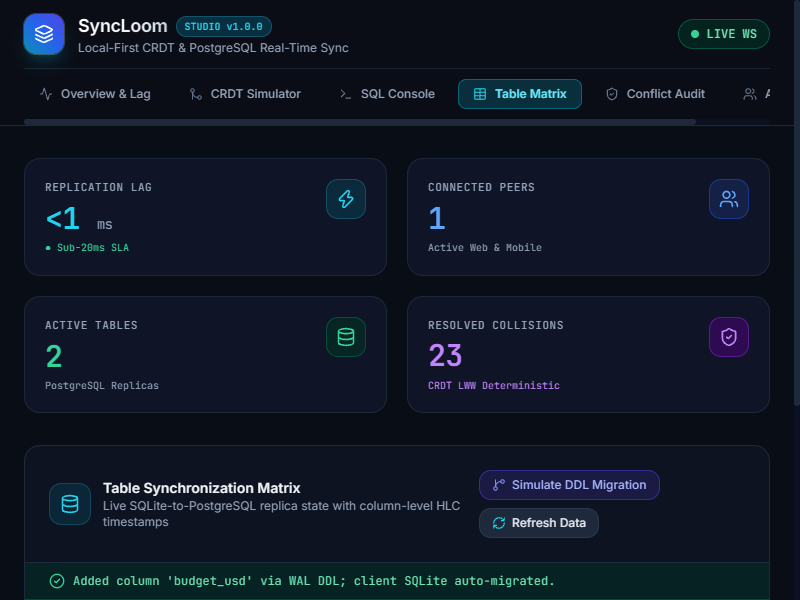Click the Connected Peers users icon
800x600 pixels.
729,199
